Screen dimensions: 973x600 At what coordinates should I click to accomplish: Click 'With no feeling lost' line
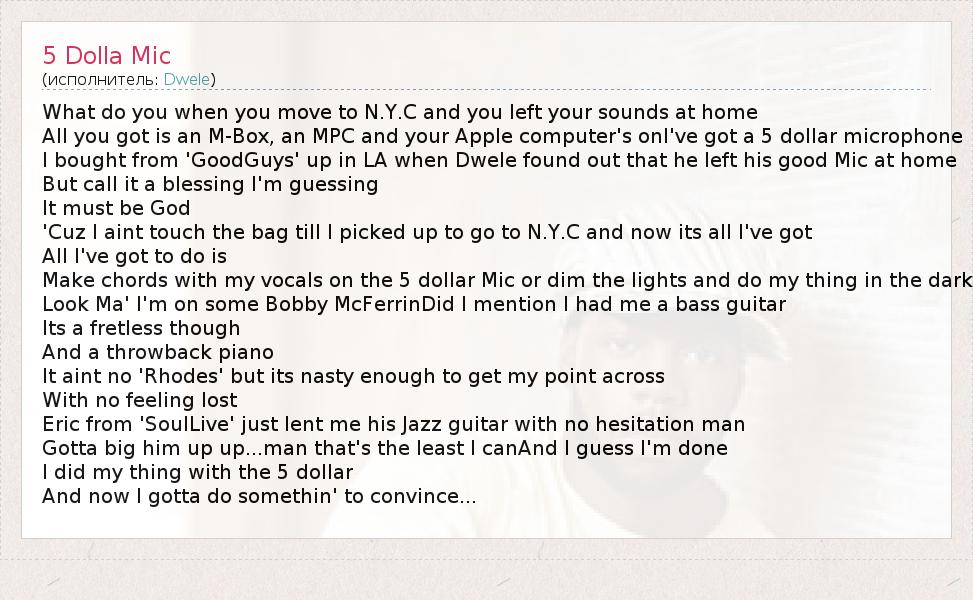(x=140, y=400)
